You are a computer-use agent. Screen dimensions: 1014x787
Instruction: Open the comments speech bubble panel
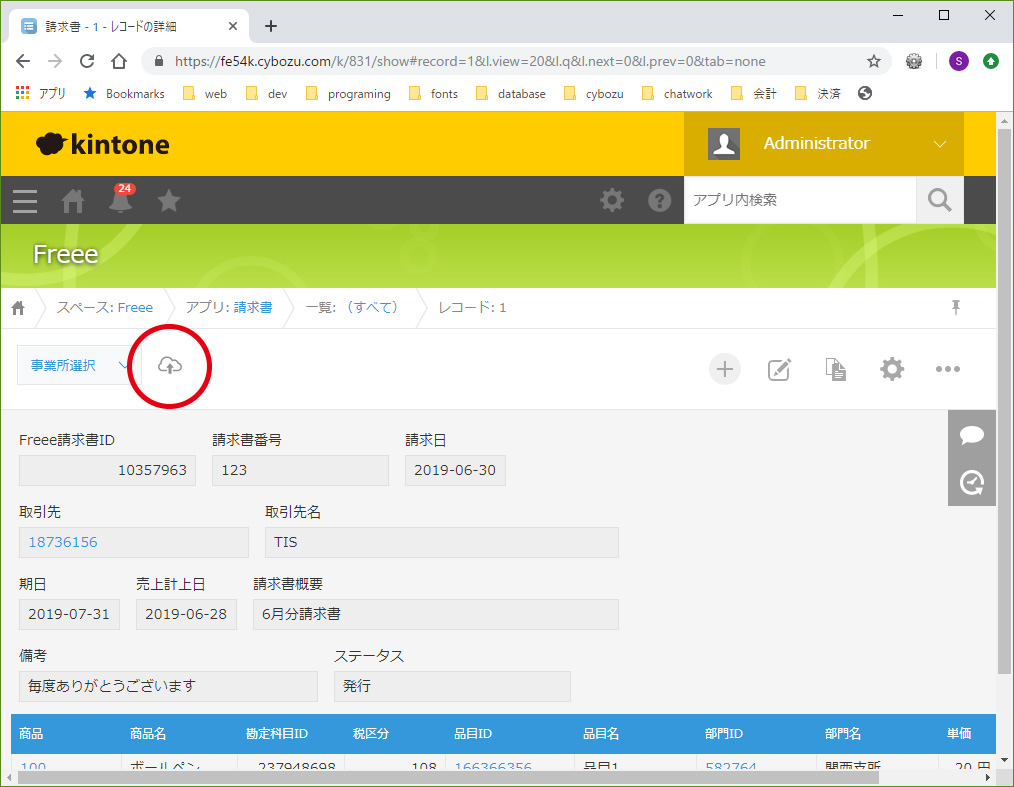[x=972, y=435]
